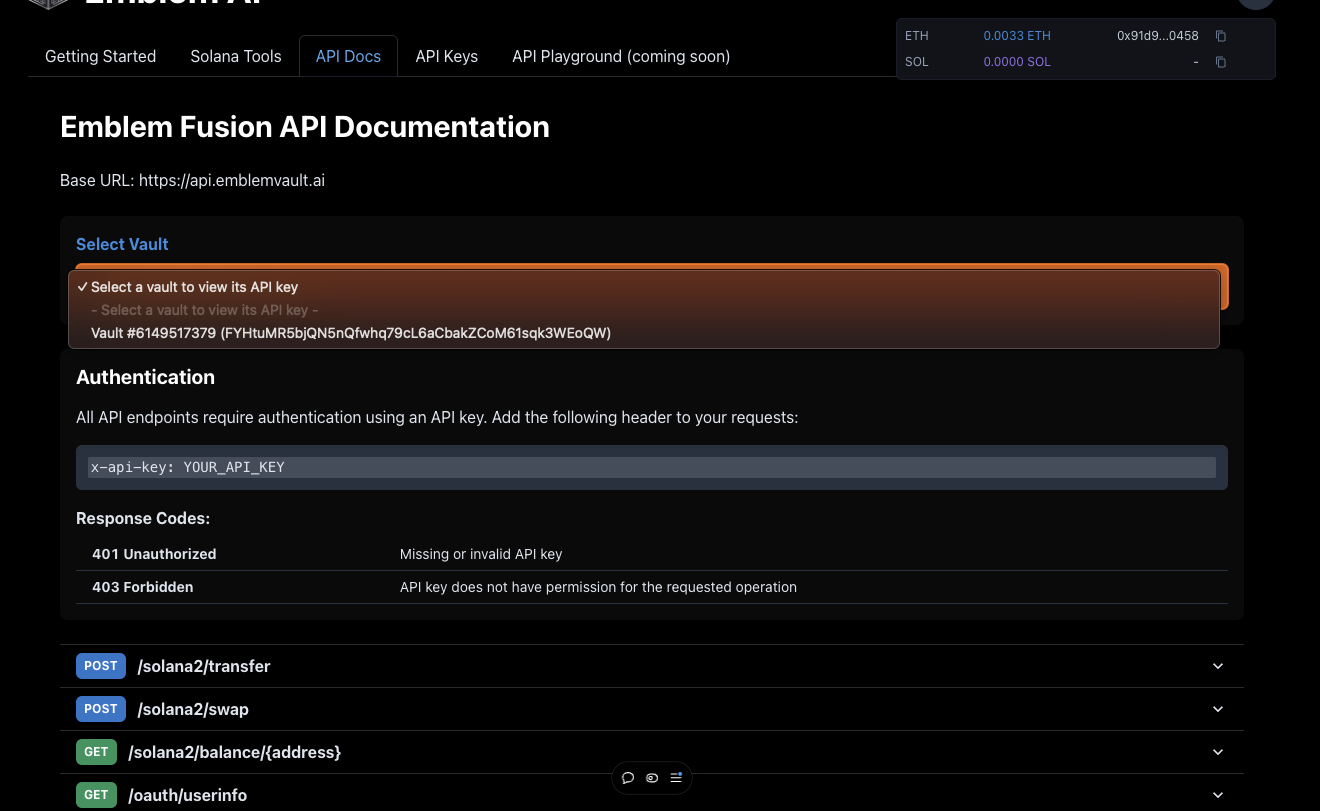This screenshot has width=1320, height=811.
Task: Click the Emblem Fusion API Documentation title
Action: (305, 127)
